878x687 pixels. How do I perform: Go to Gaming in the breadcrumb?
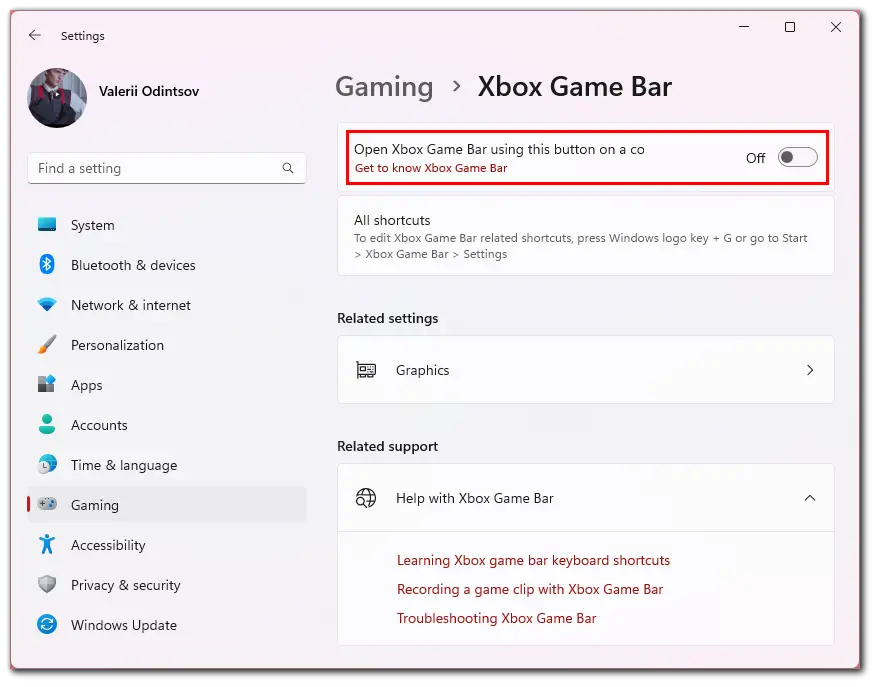384,87
